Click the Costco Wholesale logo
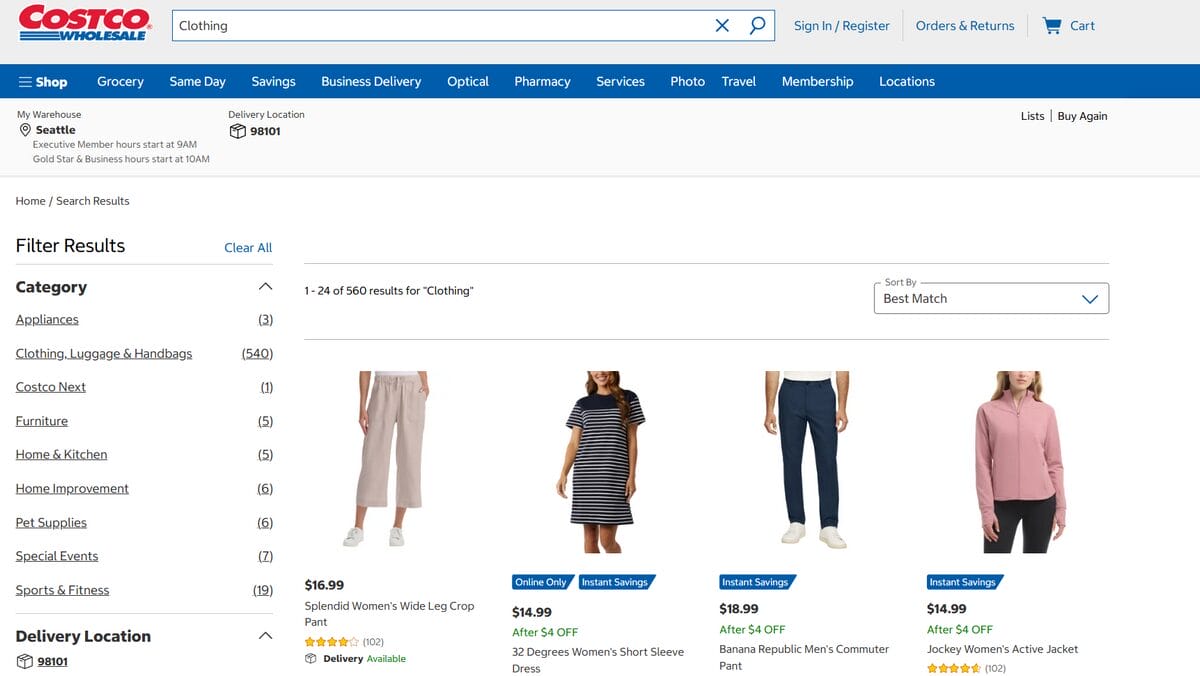Image resolution: width=1200 pixels, height=676 pixels. (85, 26)
